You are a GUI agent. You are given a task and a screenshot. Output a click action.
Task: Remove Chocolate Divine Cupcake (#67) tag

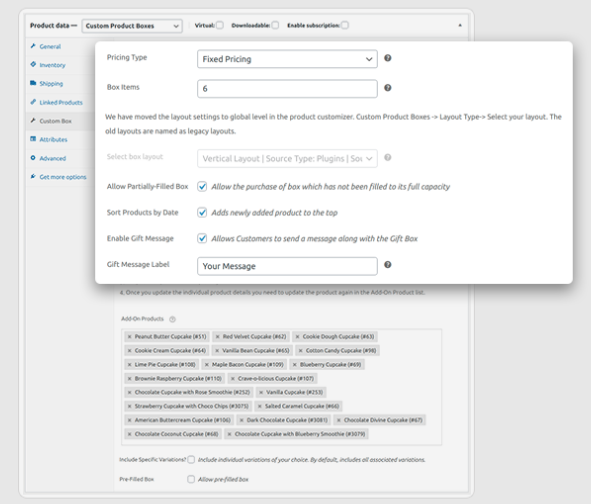coord(338,420)
